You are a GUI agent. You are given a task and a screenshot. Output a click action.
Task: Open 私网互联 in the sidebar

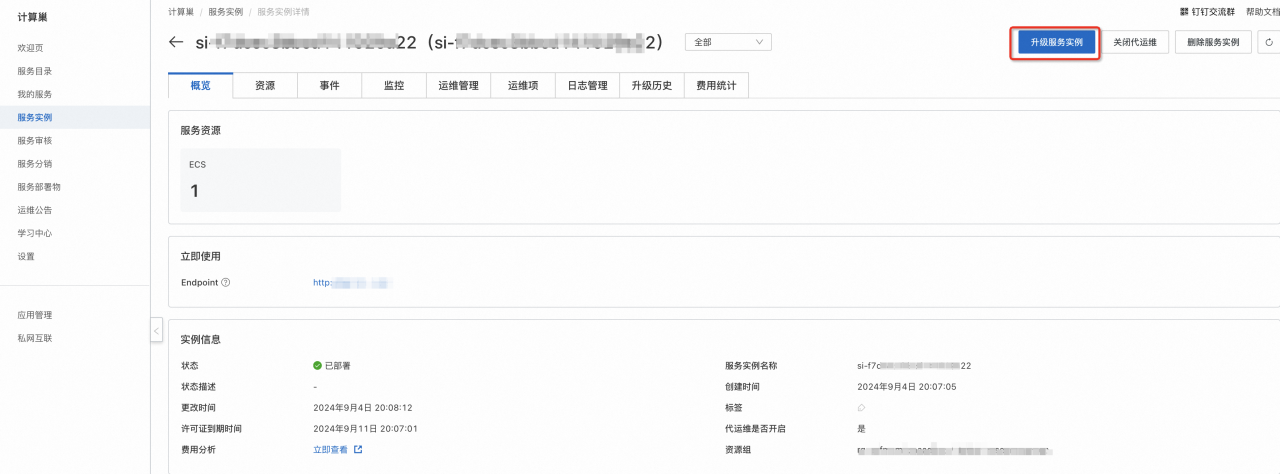pyautogui.click(x=35, y=338)
